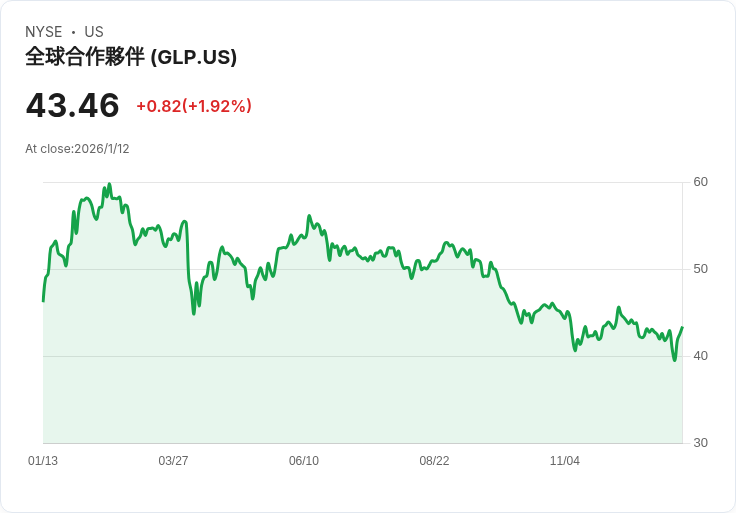
Task: Click the highest peak of the price line
Action: (x=109, y=185)
